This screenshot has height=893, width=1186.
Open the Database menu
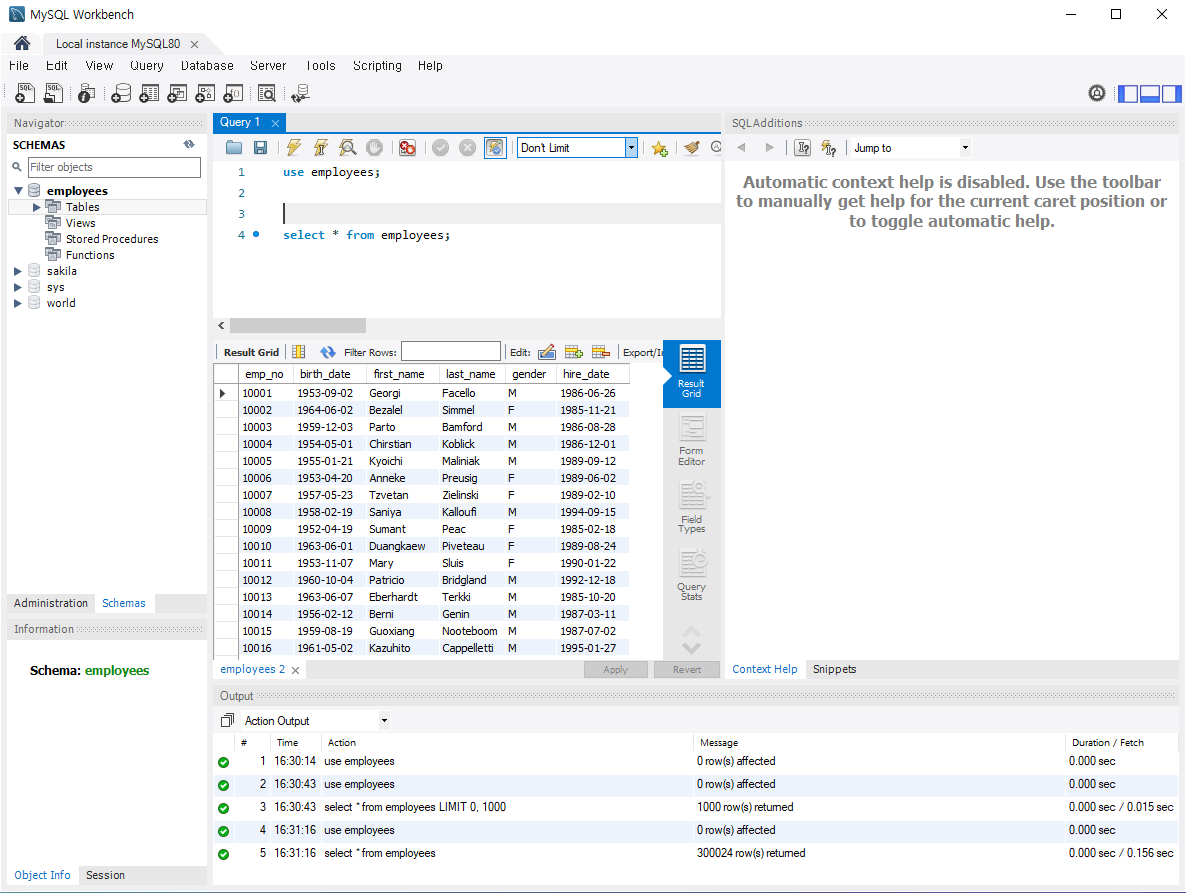pos(207,66)
